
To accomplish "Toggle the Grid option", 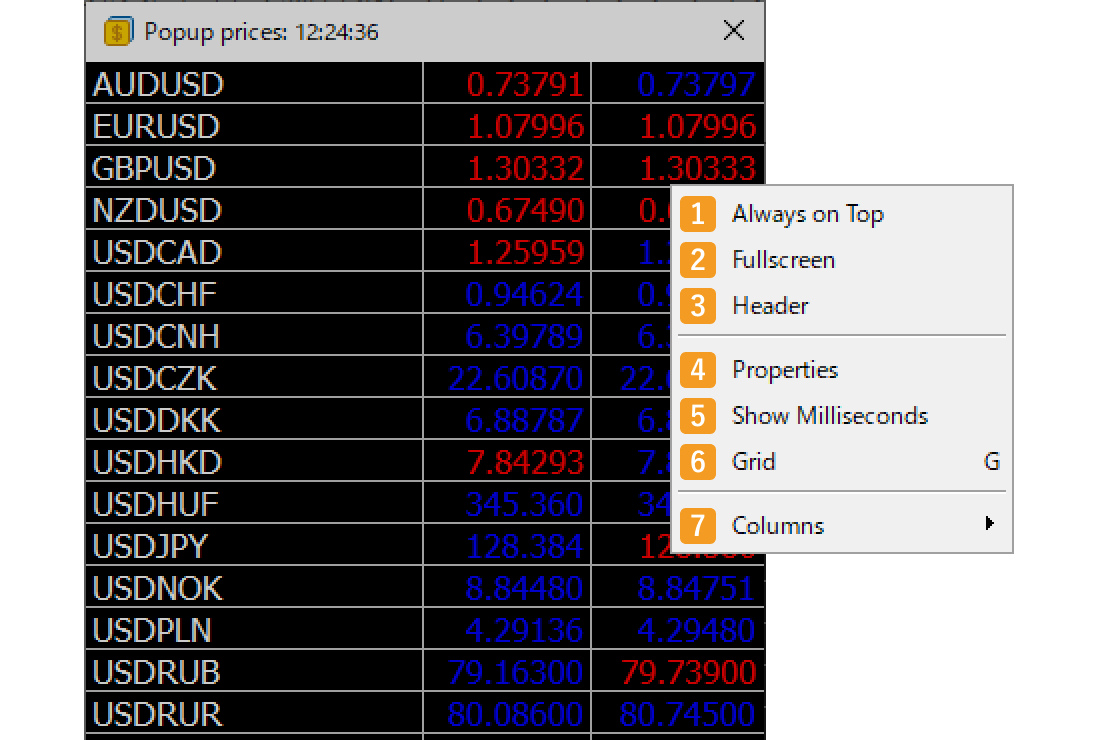I will tap(754, 462).
